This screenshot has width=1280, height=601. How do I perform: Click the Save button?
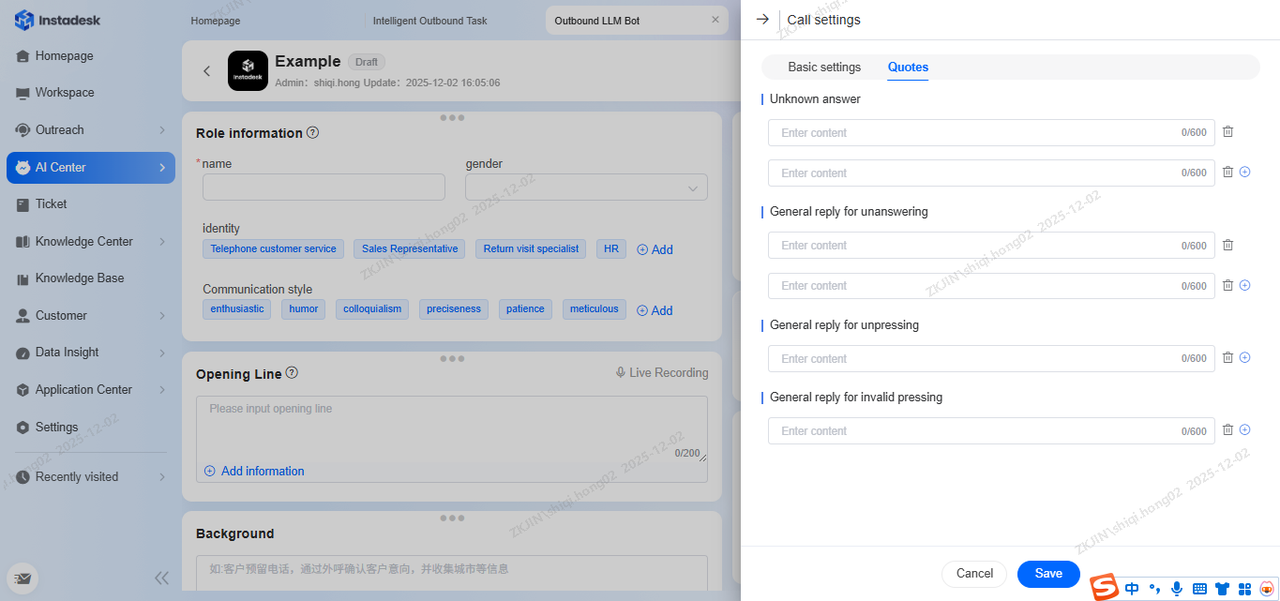point(1048,573)
